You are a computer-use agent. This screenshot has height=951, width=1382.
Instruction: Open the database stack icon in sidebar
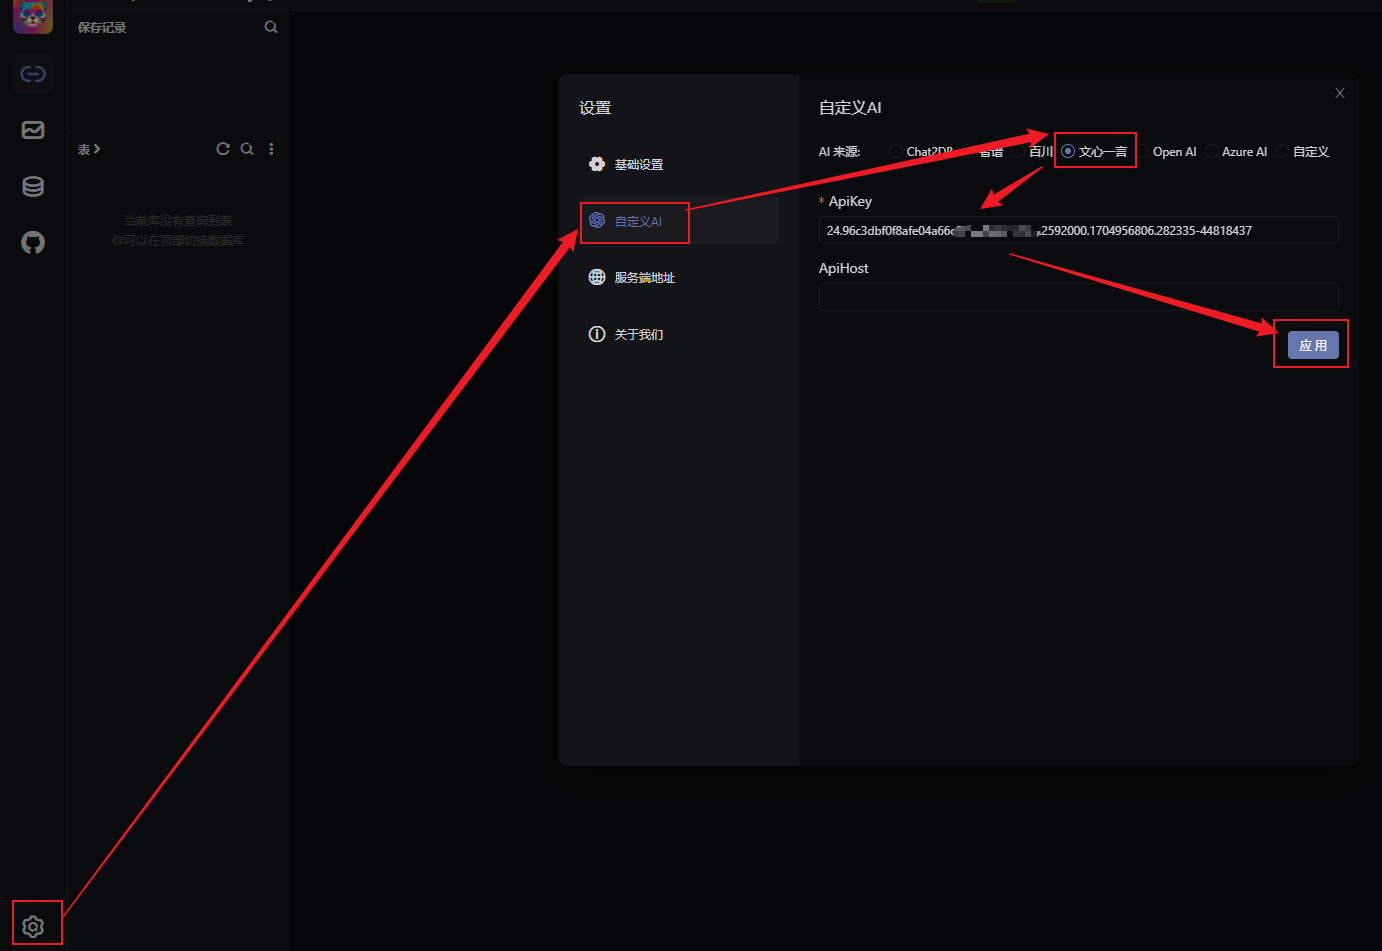tap(33, 186)
